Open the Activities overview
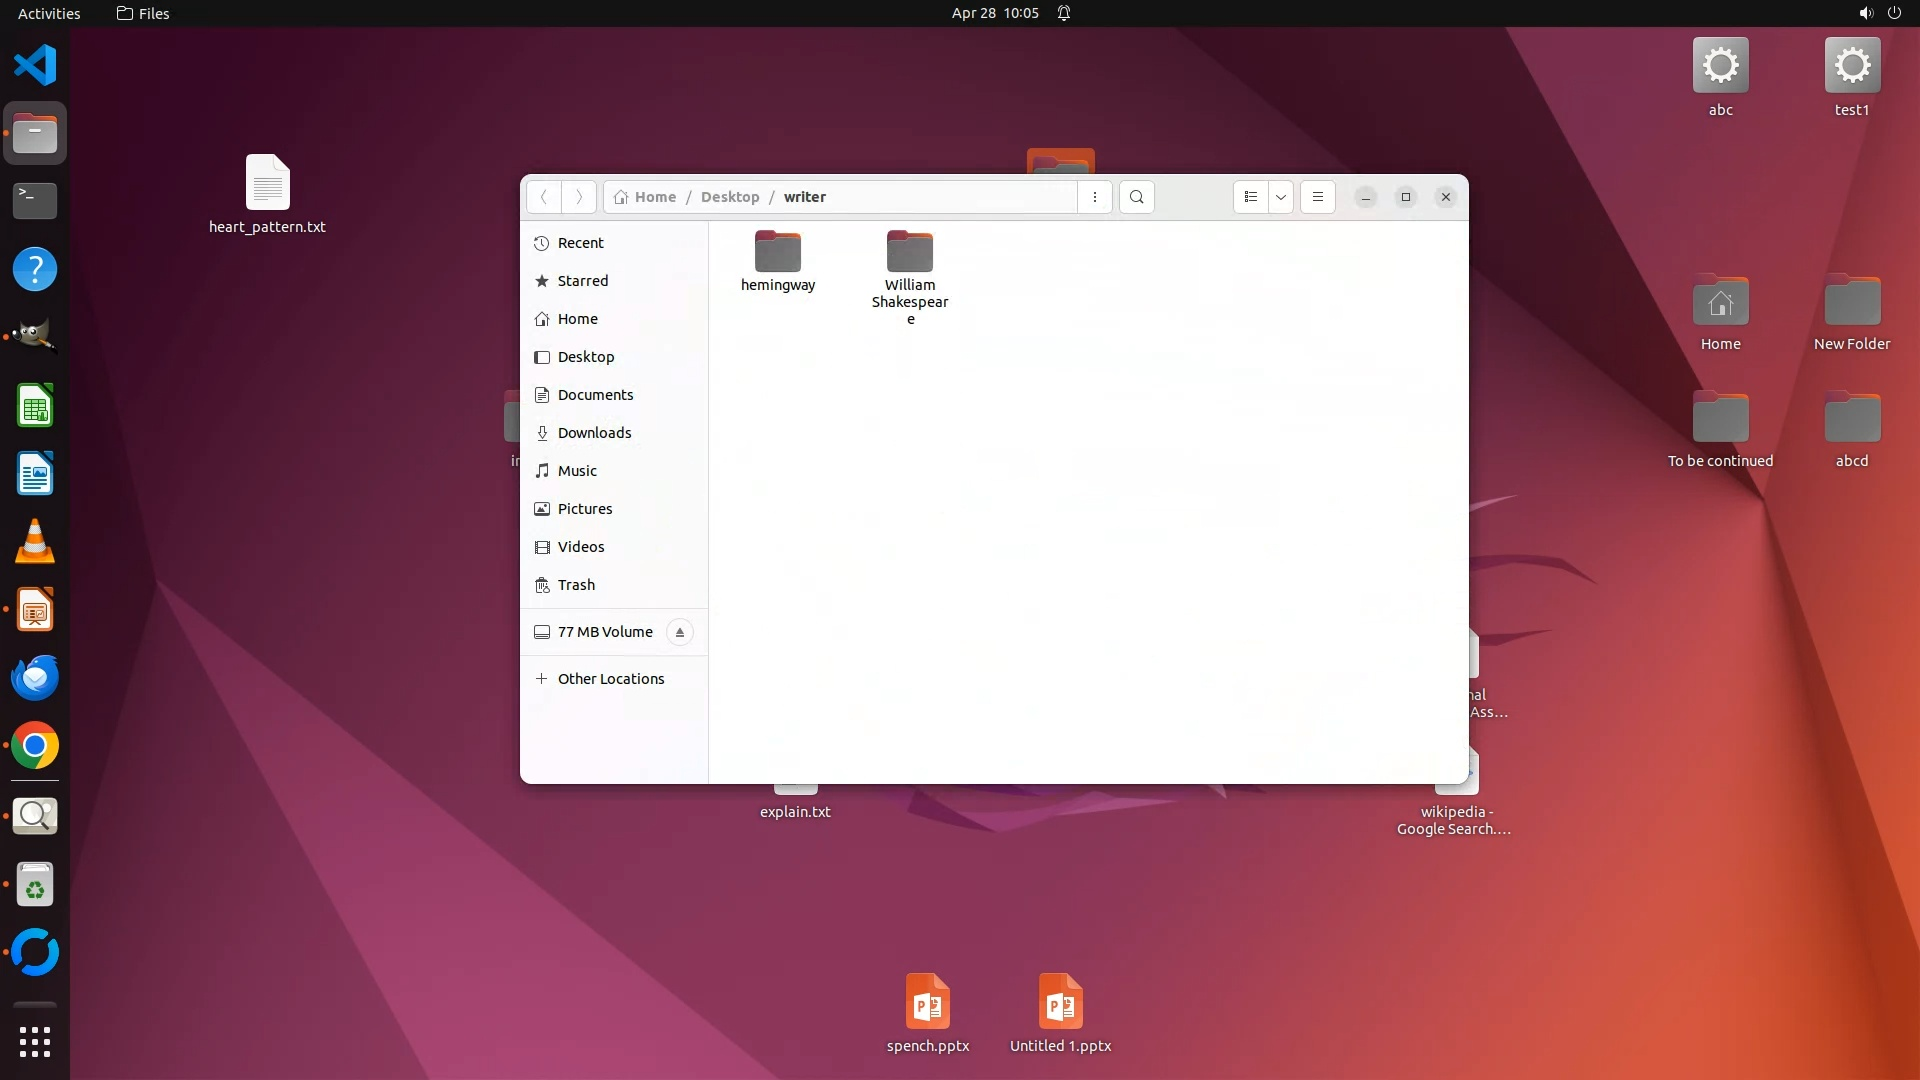The height and width of the screenshot is (1080, 1920). [x=49, y=13]
